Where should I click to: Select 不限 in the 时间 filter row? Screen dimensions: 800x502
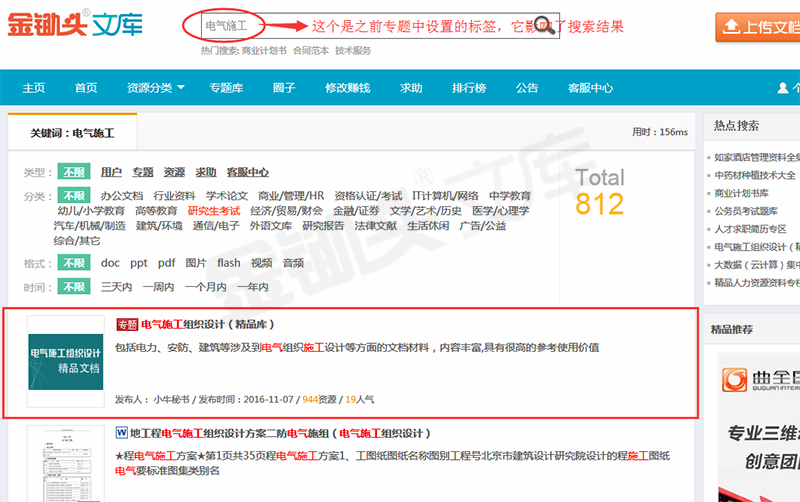73,287
